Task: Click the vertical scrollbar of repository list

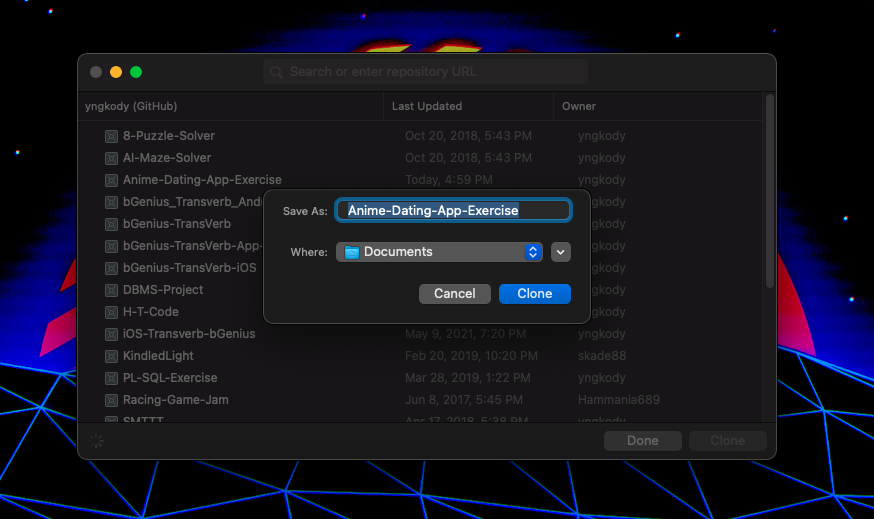Action: [x=769, y=190]
